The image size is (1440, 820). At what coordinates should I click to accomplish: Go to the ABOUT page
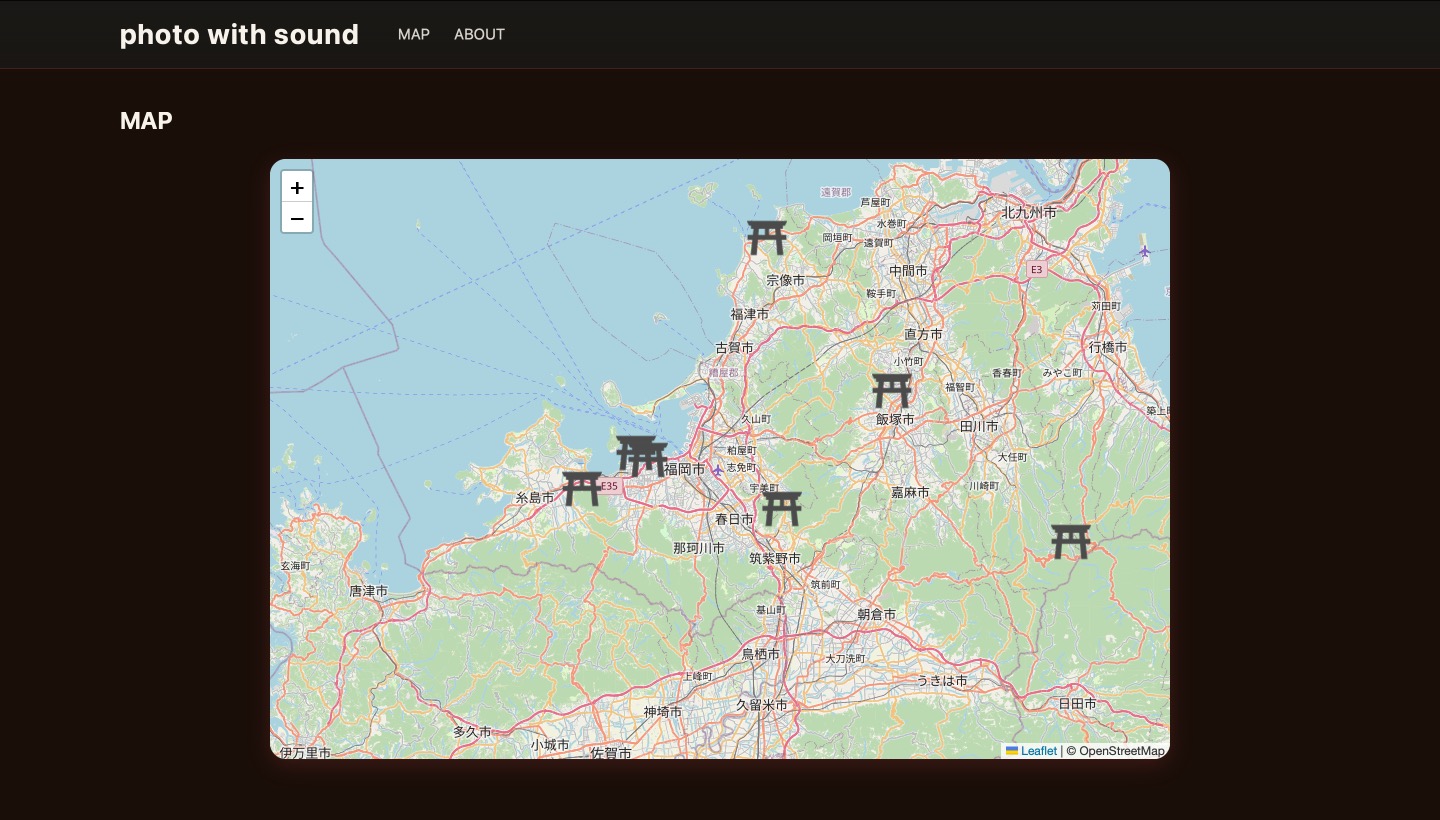coord(479,34)
